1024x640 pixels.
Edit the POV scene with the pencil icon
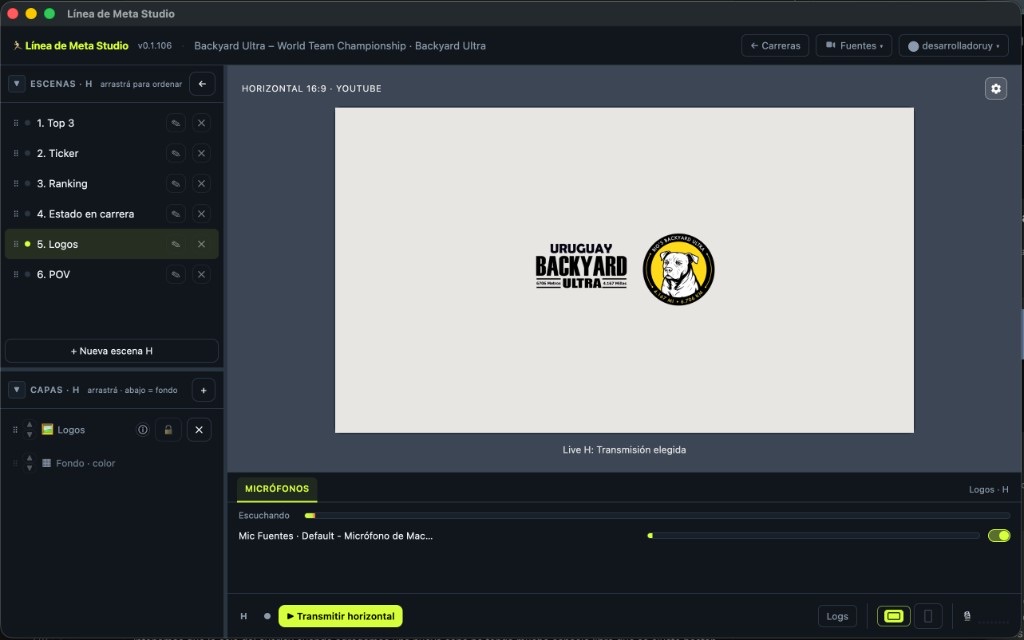click(176, 274)
